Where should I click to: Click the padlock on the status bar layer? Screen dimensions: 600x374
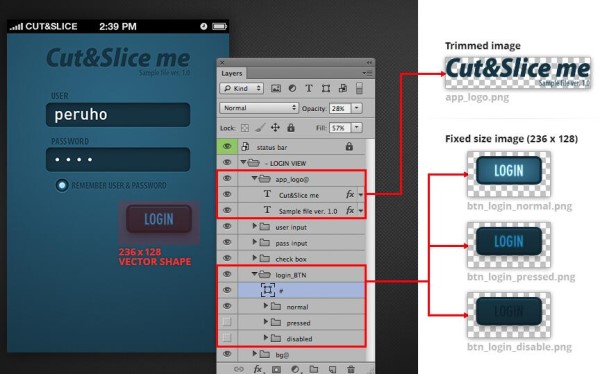pyautogui.click(x=349, y=146)
